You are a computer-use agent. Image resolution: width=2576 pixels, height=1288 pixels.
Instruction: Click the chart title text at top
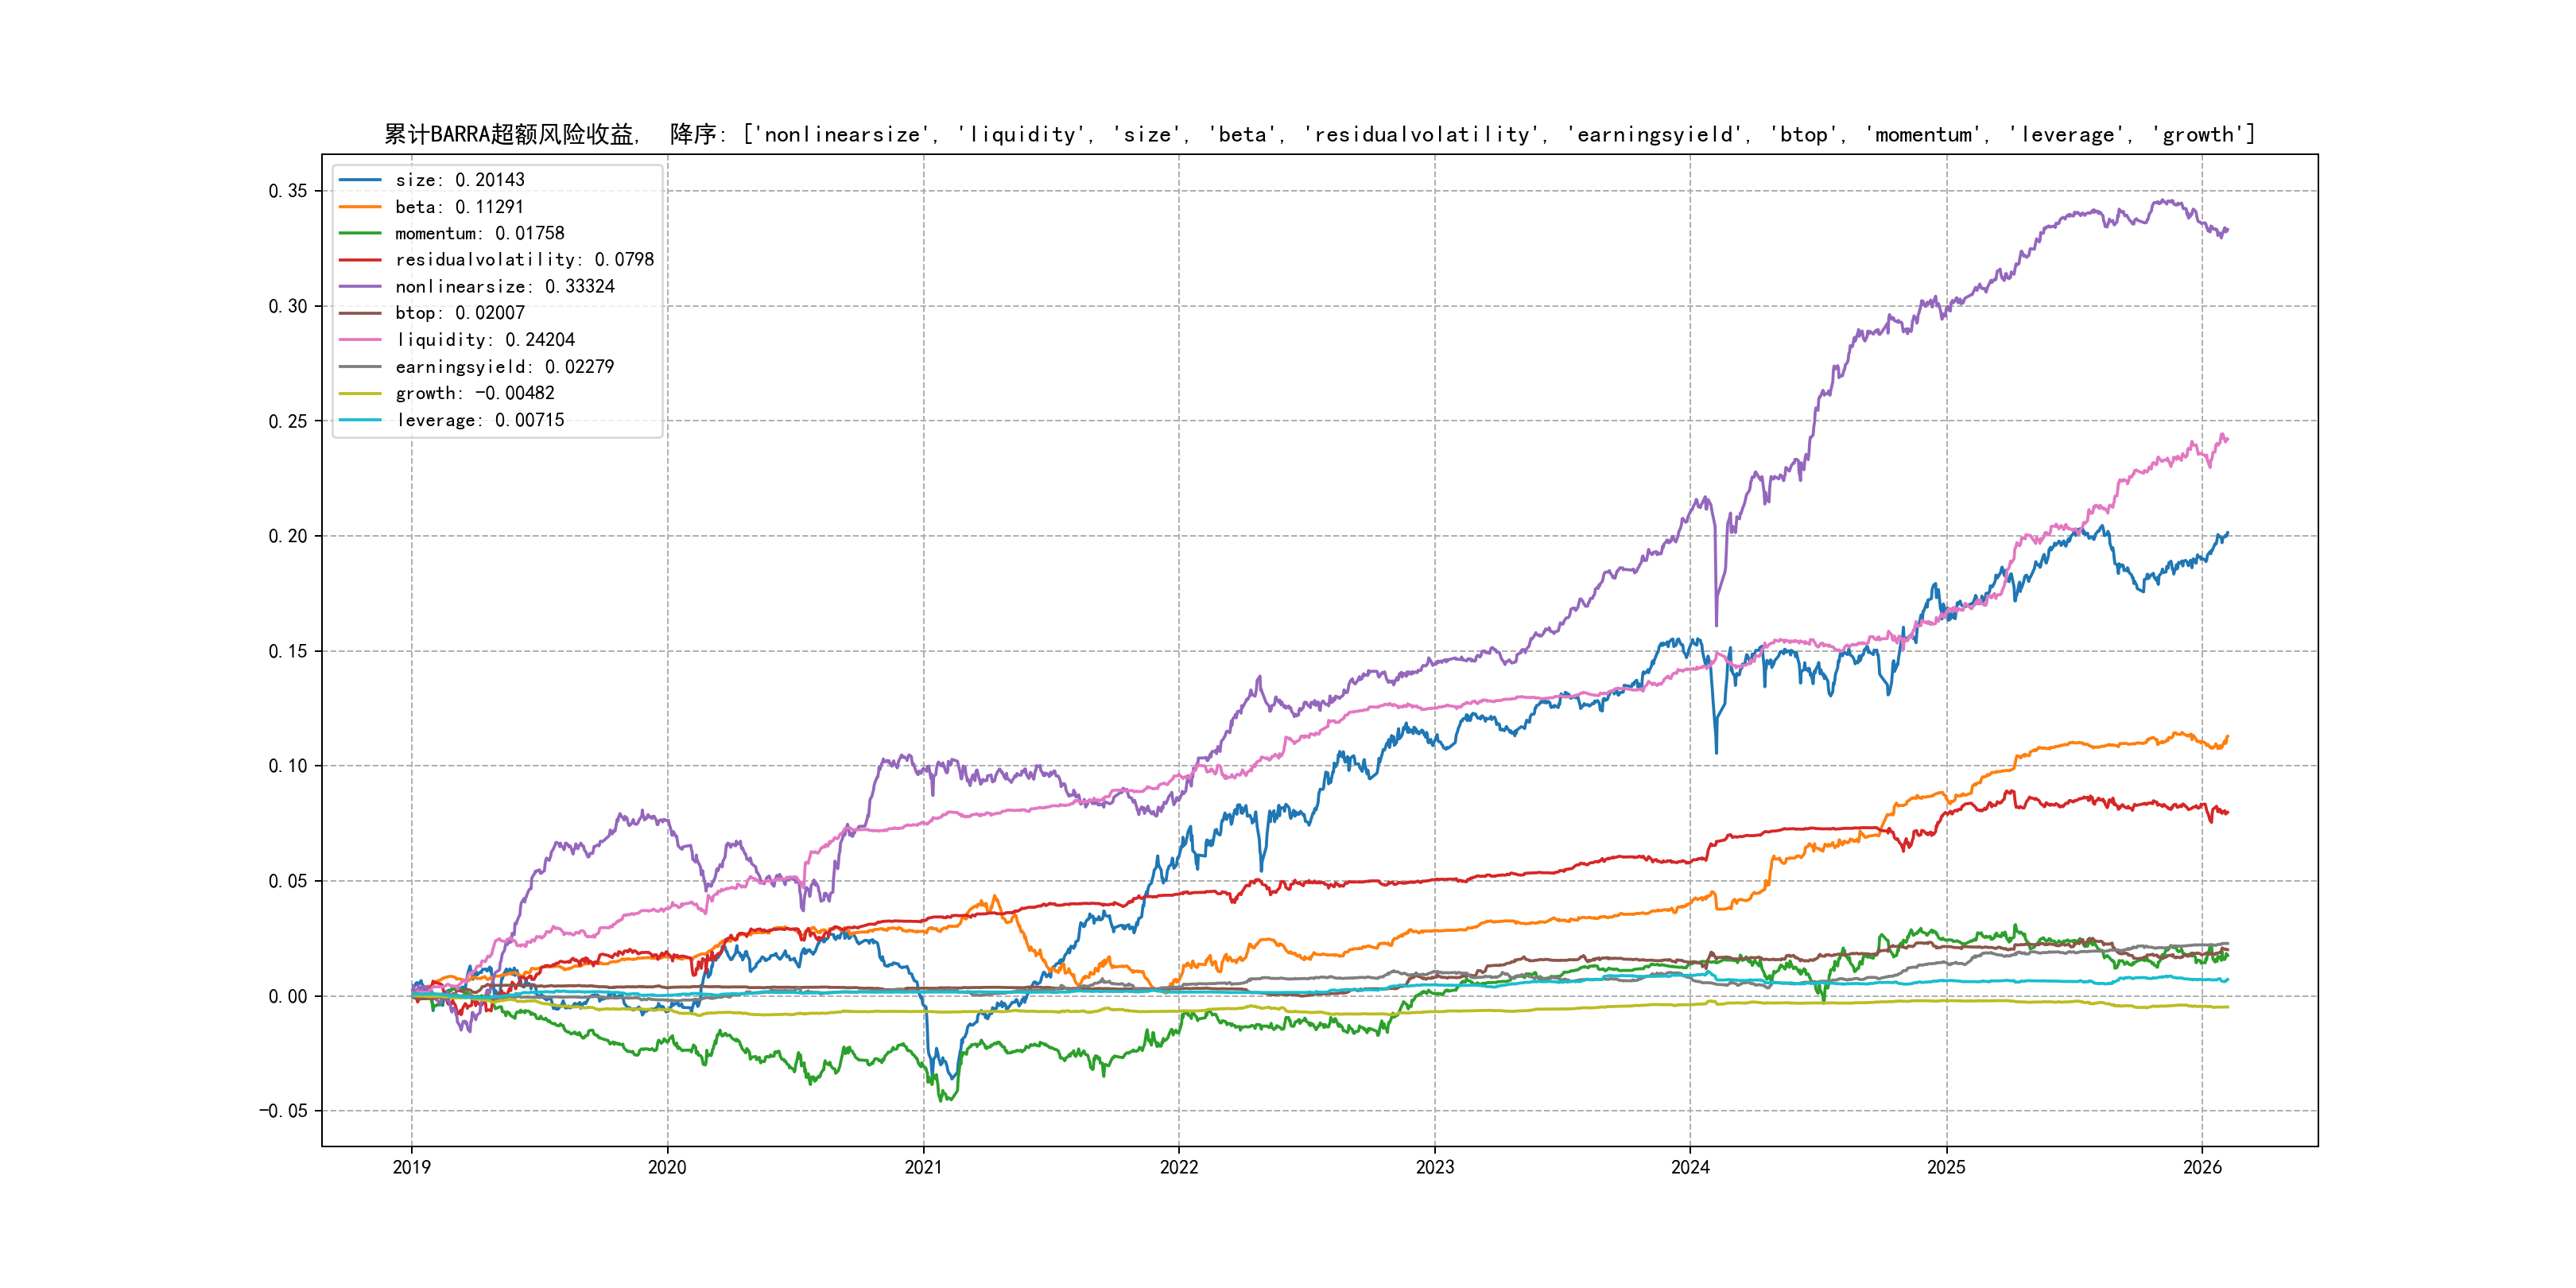tap(1319, 134)
